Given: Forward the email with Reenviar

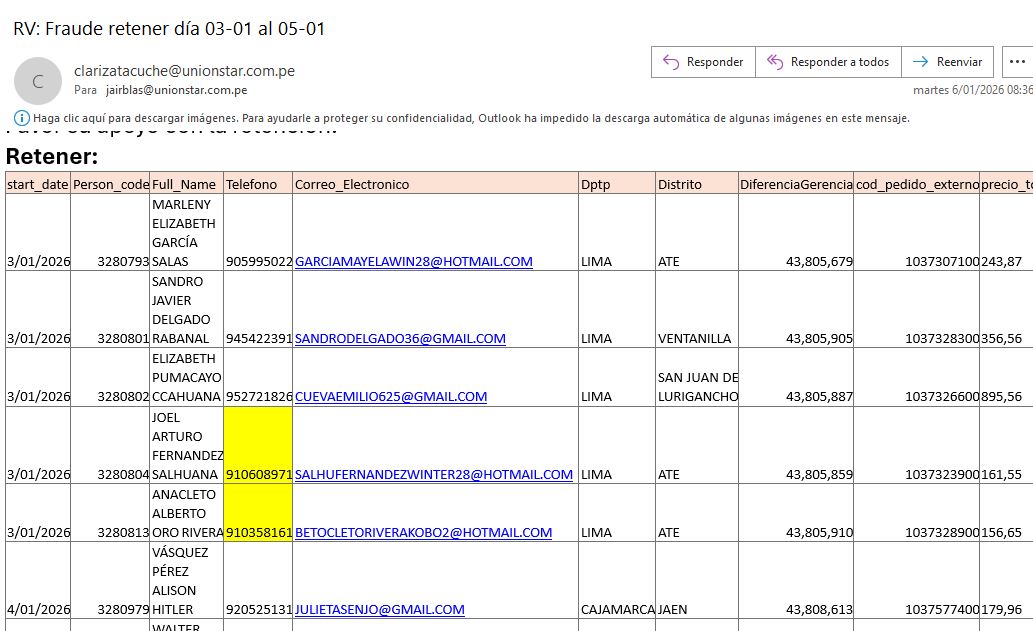Looking at the screenshot, I should tap(948, 62).
